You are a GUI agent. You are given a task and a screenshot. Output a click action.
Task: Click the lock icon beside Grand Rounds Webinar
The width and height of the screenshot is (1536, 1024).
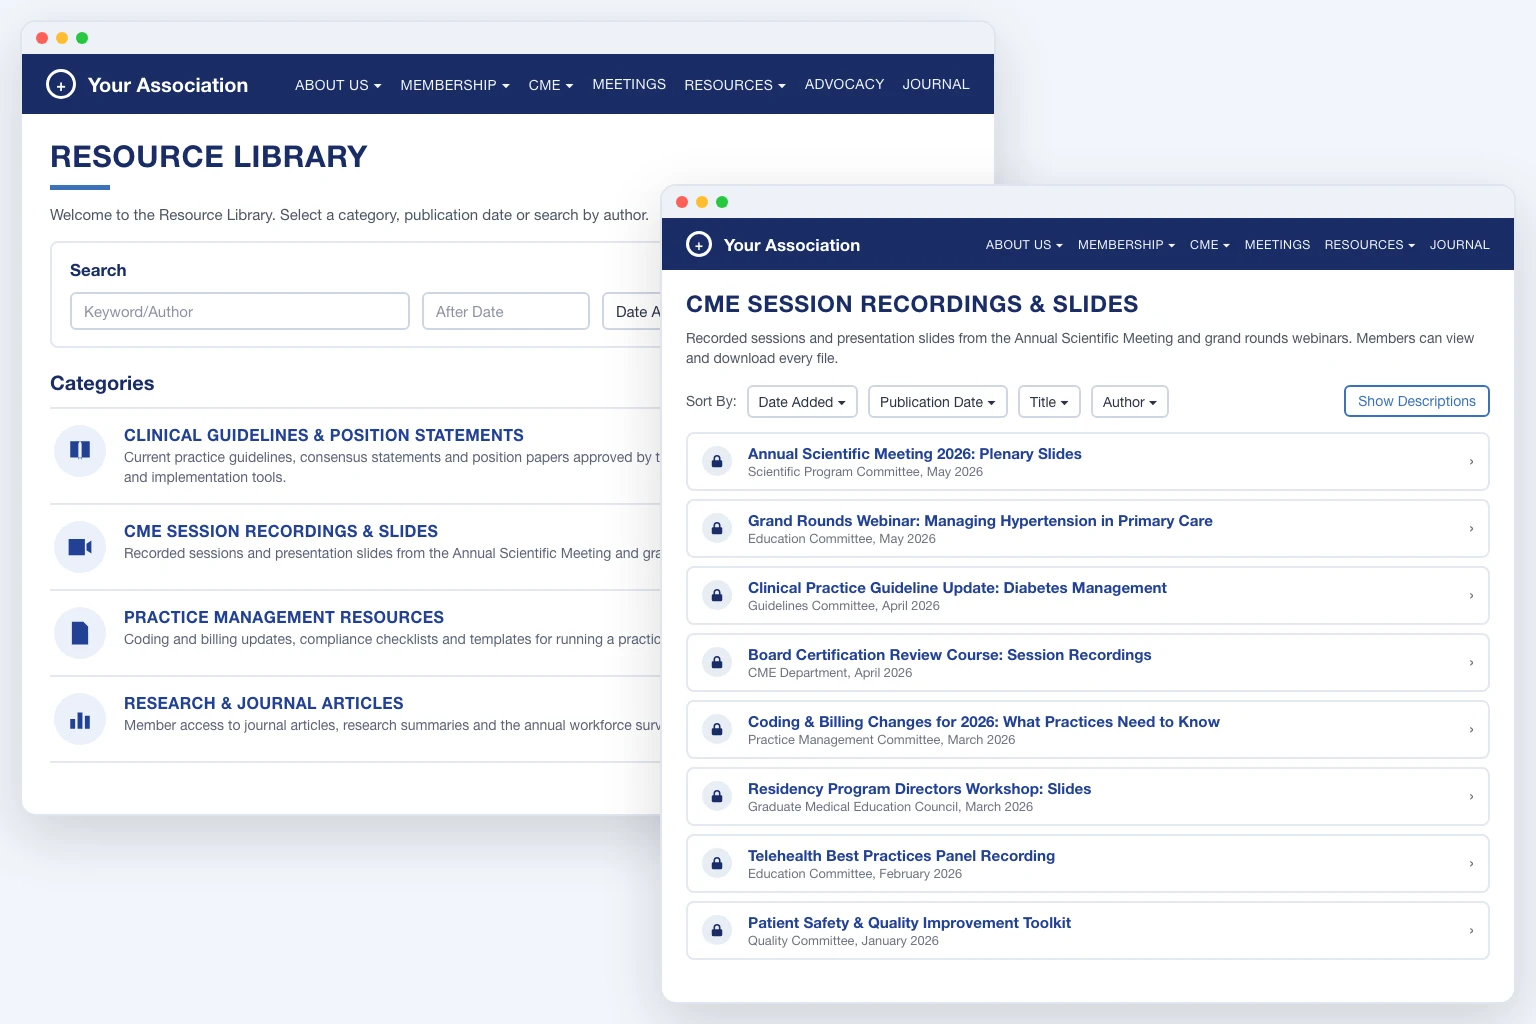717,528
